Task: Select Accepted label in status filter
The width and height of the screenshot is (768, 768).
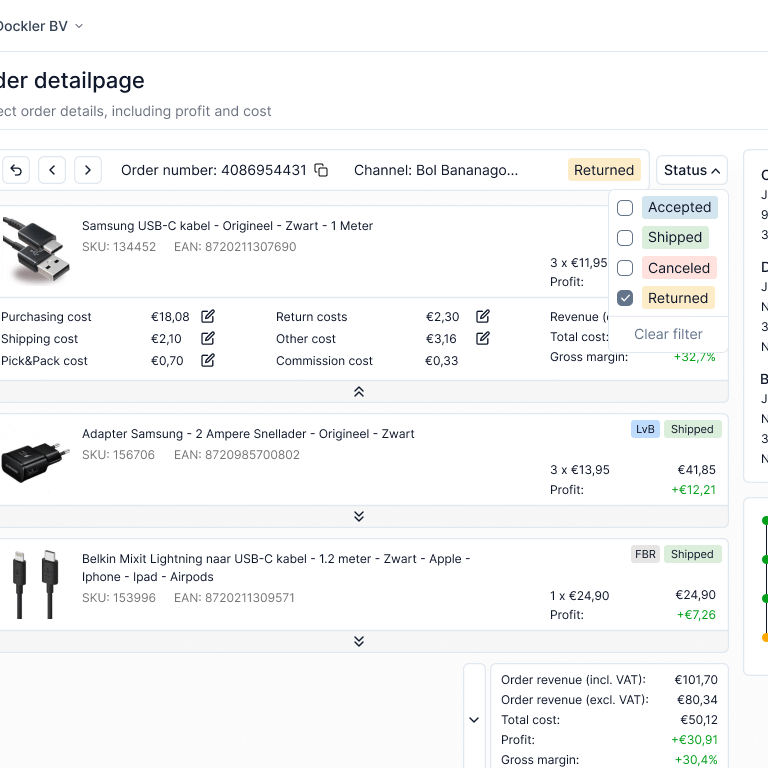Action: (x=680, y=207)
